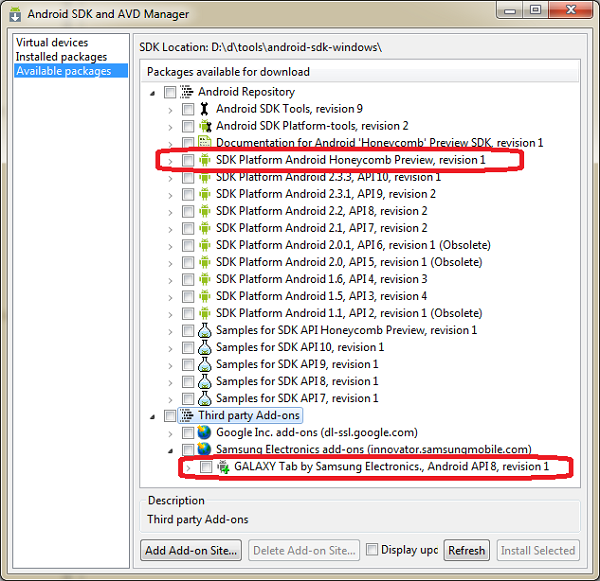Click the Delete Add-on Site button

coord(304,550)
